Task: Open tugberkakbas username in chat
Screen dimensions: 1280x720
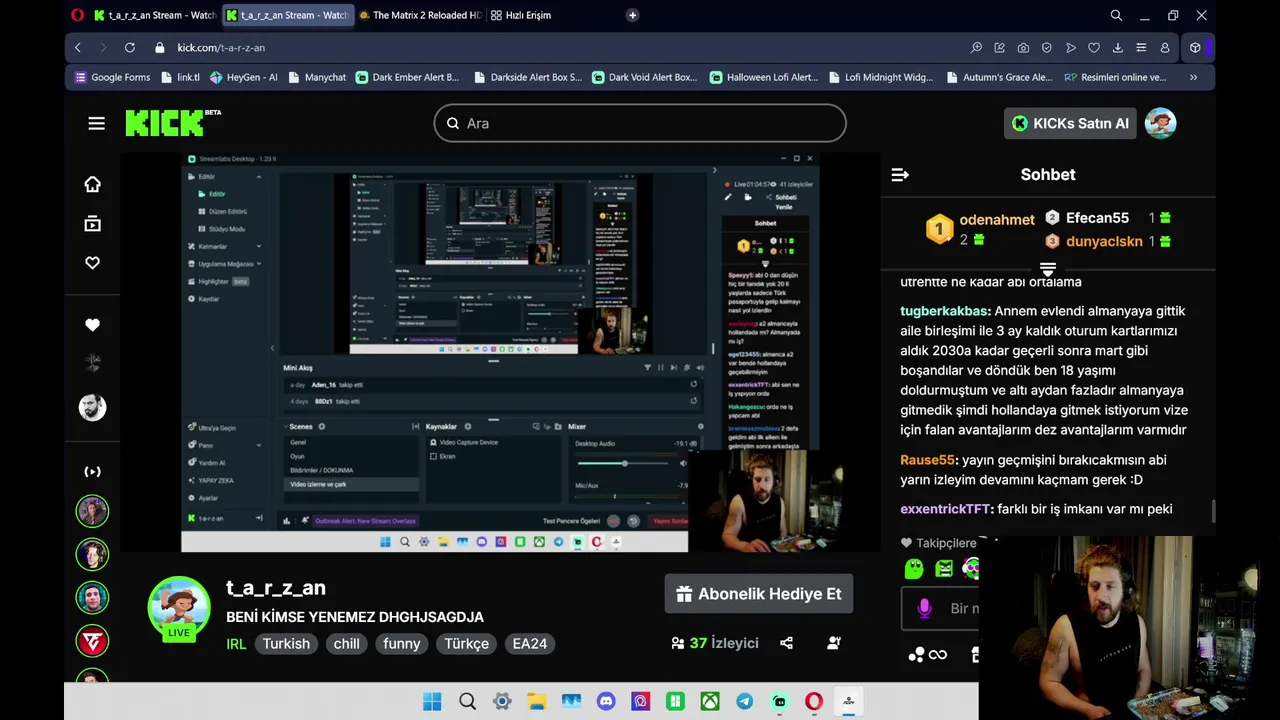Action: click(944, 311)
